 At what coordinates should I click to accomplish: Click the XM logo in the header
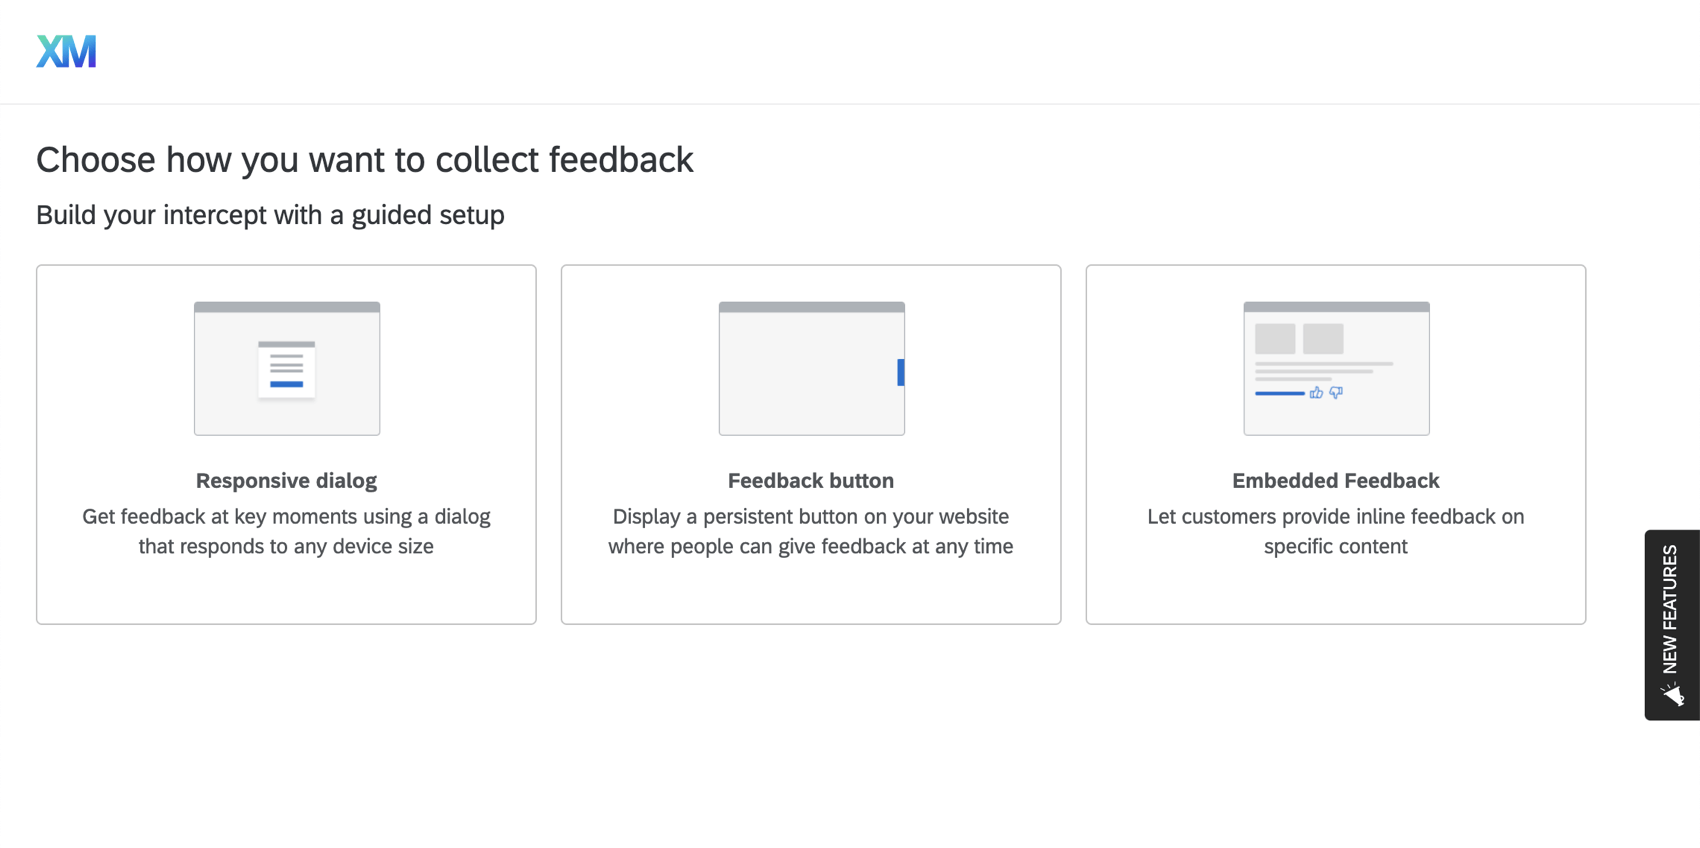[65, 50]
